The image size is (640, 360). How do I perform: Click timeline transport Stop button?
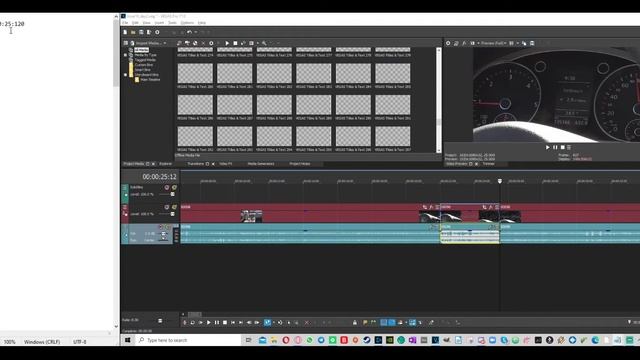coord(224,322)
